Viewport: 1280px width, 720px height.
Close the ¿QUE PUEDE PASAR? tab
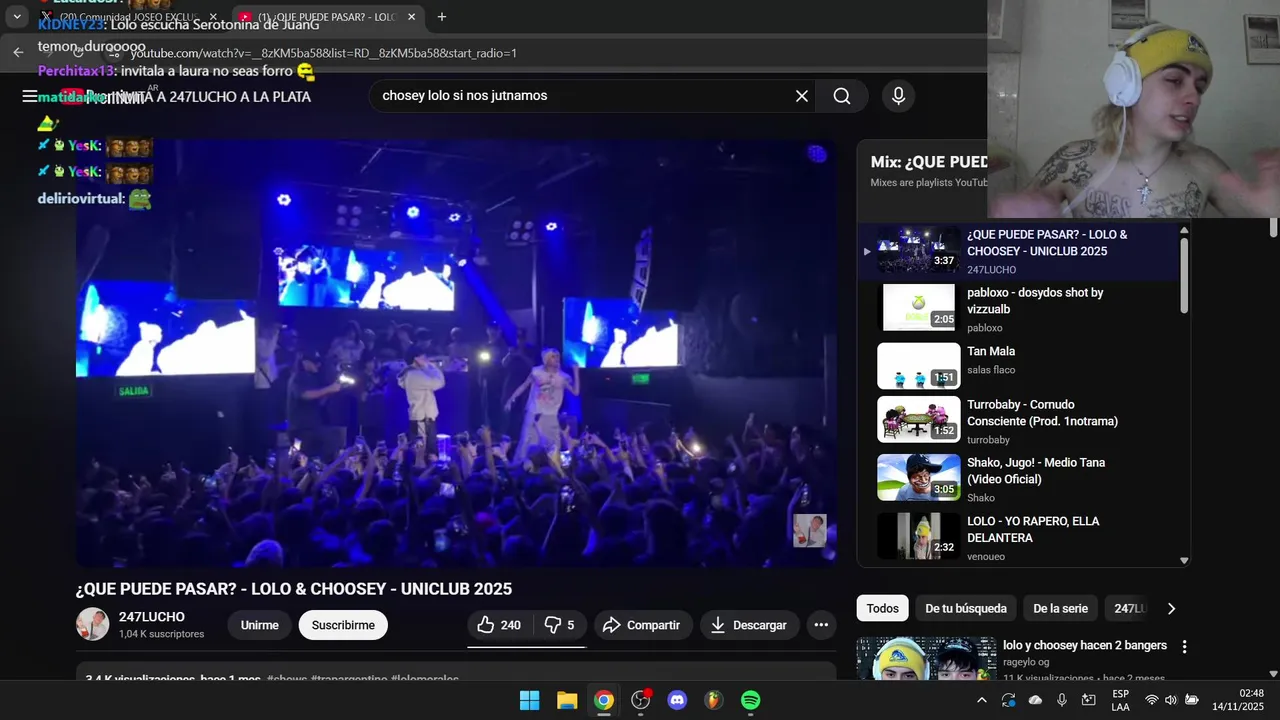pos(411,17)
